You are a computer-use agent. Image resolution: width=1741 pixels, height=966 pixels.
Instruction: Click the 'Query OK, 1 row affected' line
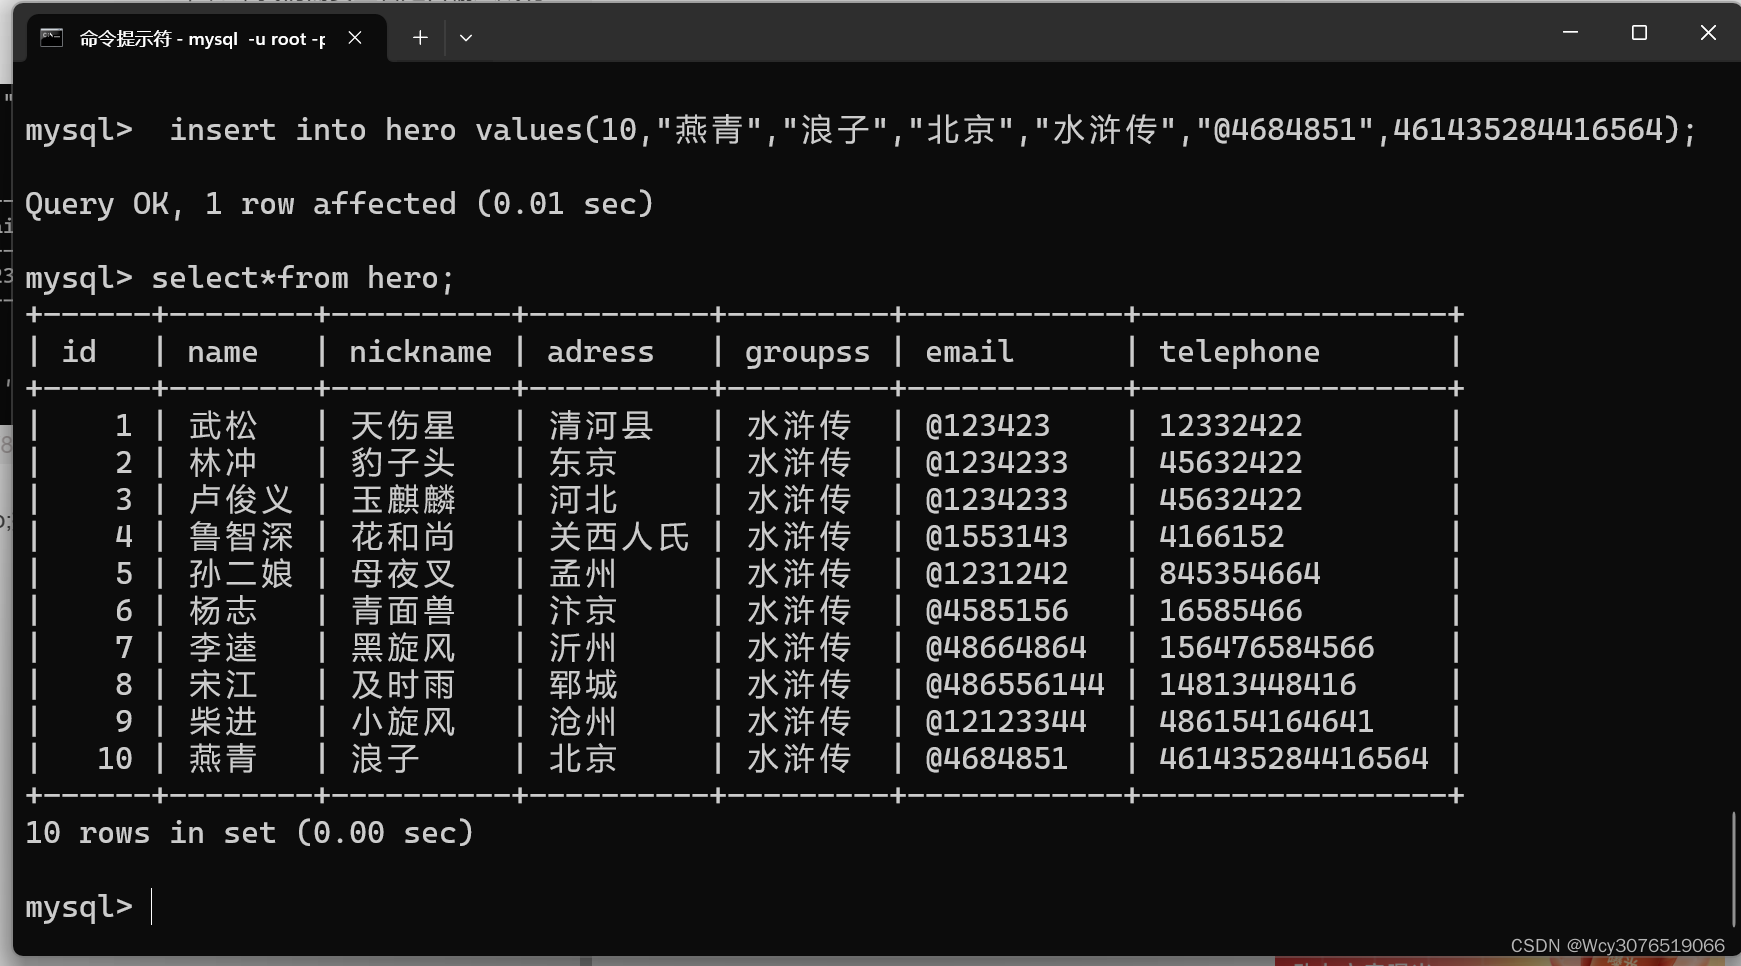339,204
